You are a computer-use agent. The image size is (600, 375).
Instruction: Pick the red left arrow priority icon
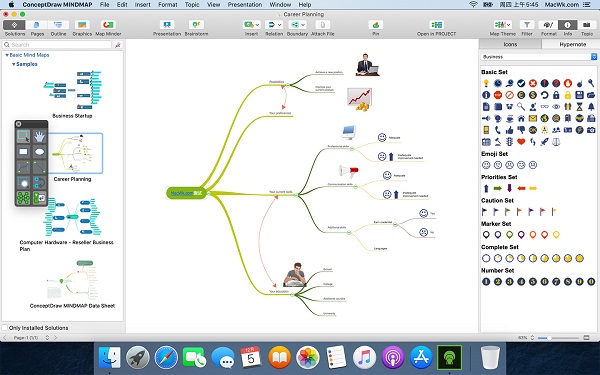pos(521,188)
